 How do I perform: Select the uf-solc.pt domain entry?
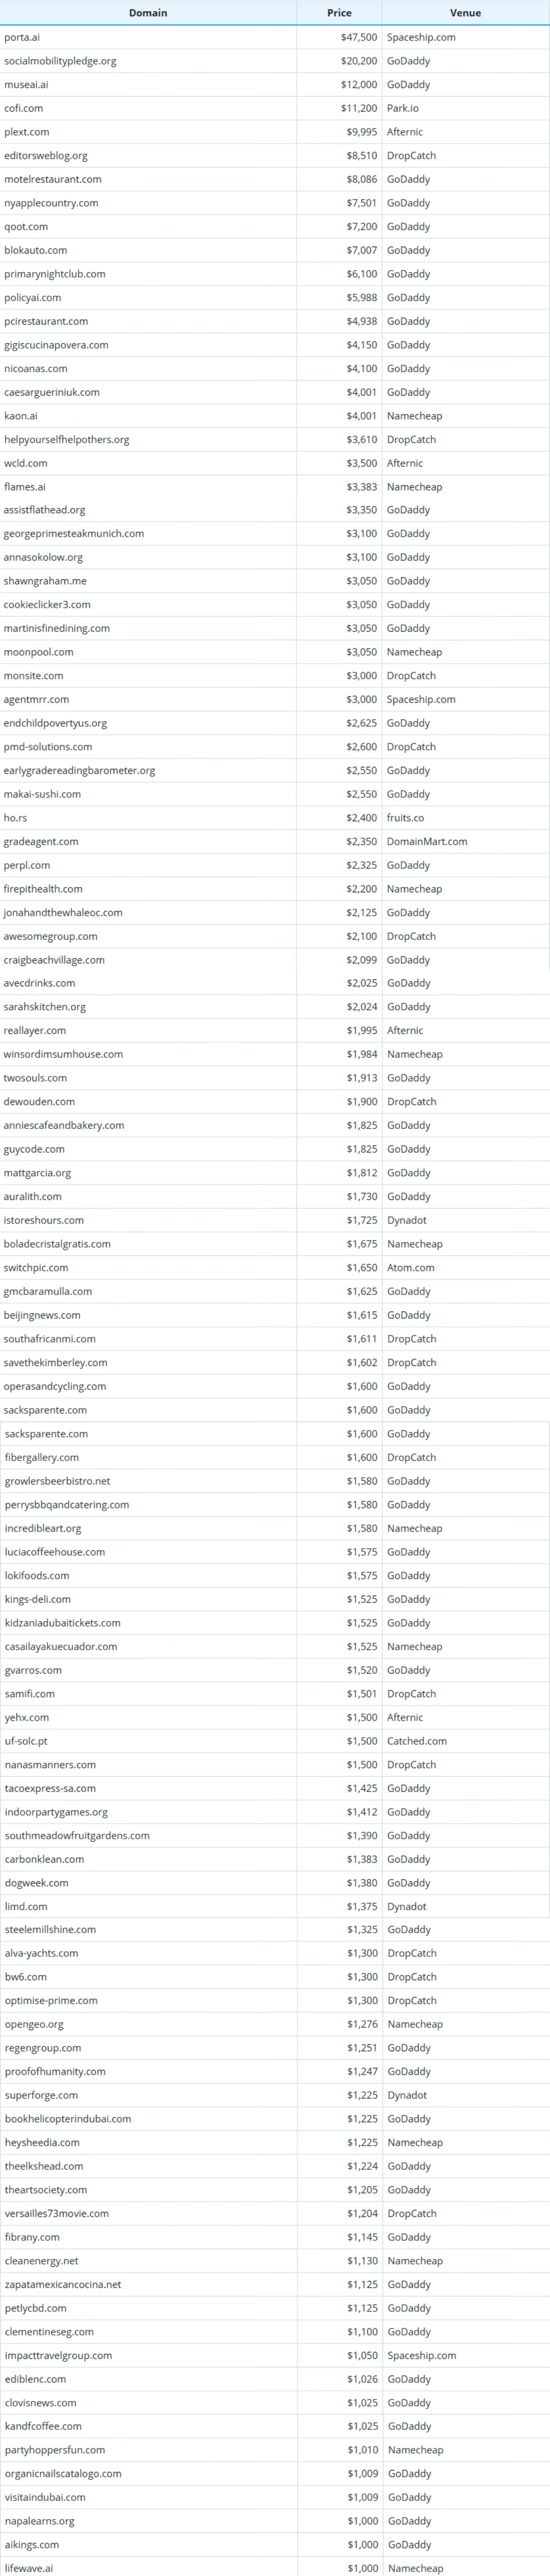26,1741
